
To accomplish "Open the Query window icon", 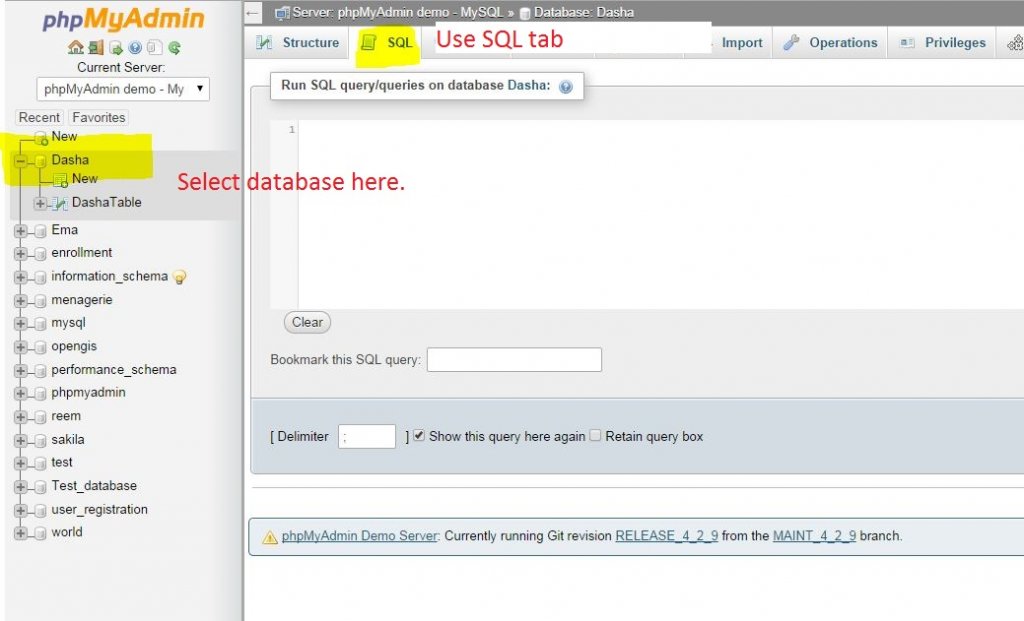I will pyautogui.click(x=116, y=47).
